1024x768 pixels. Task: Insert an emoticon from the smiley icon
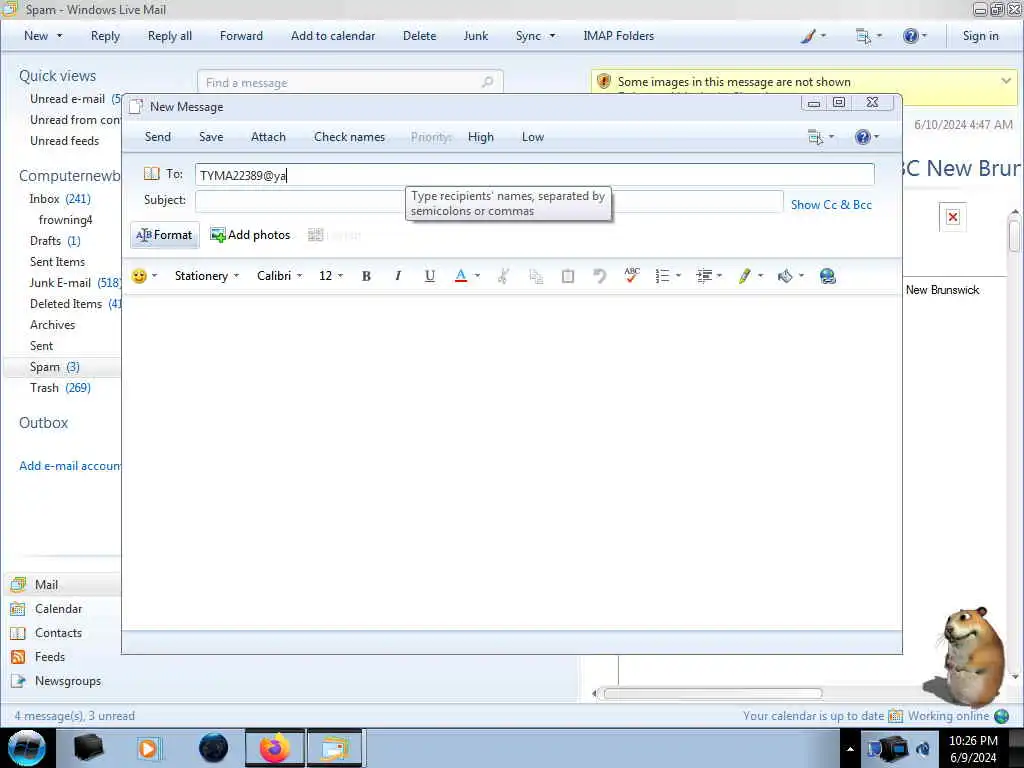[x=139, y=276]
